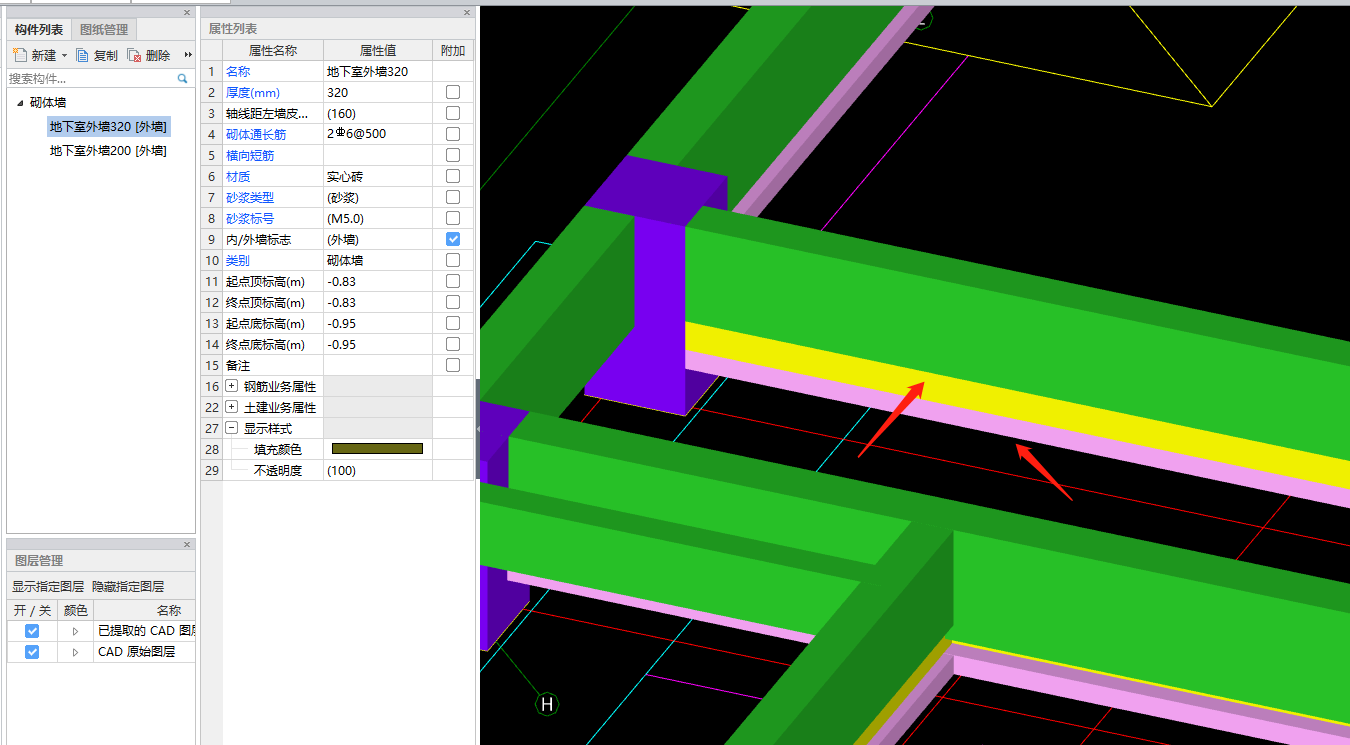Close the 图层管理 panel with its X icon
This screenshot has width=1350, height=745.
click(187, 544)
